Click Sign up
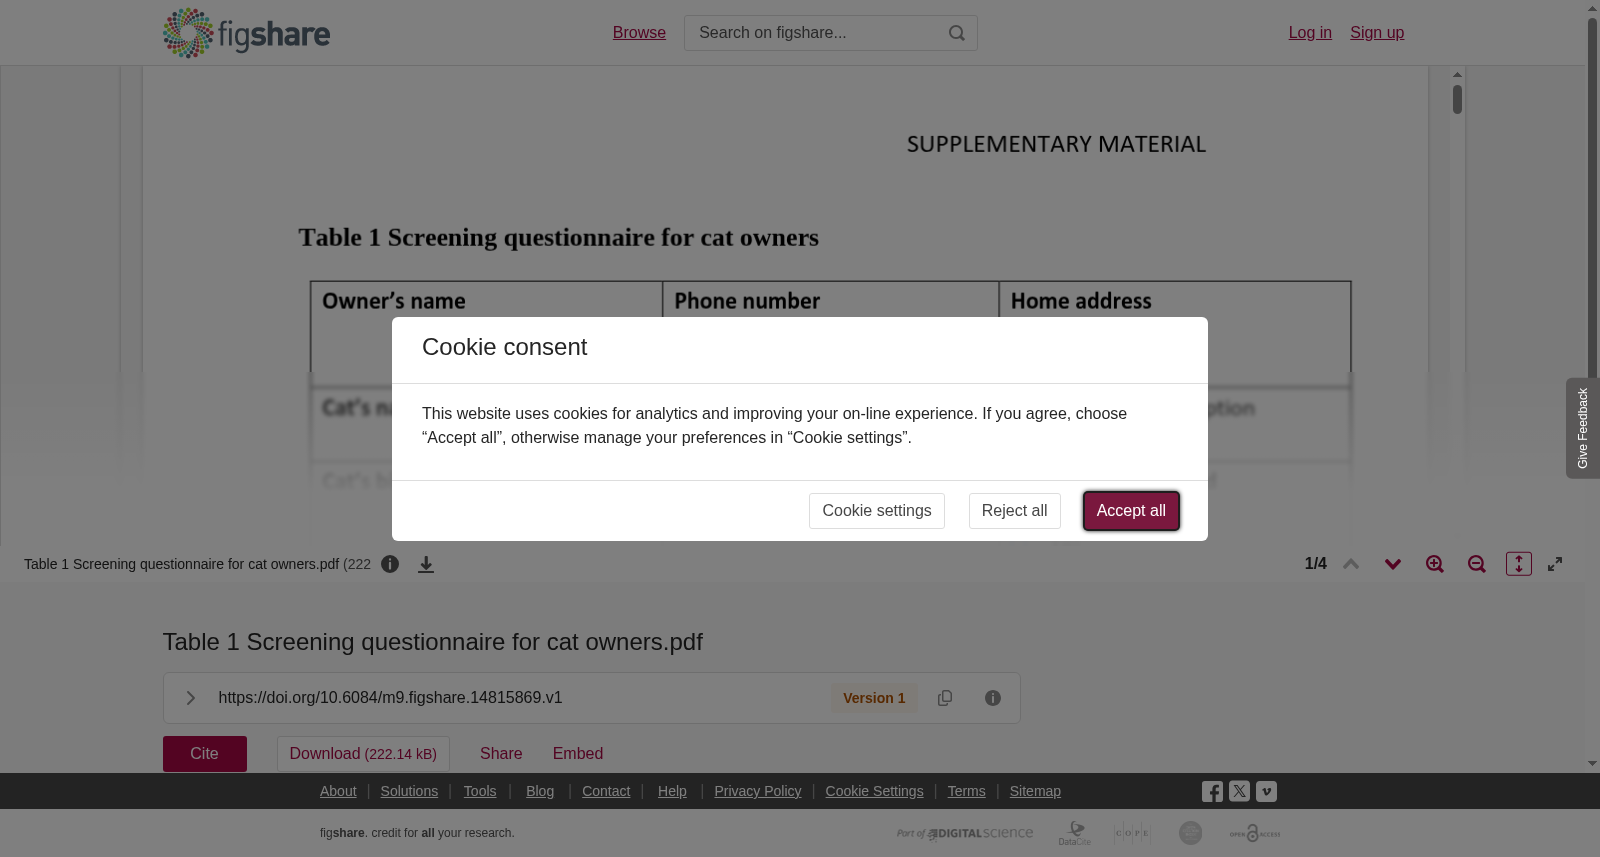Image resolution: width=1600 pixels, height=857 pixels. pos(1377,33)
